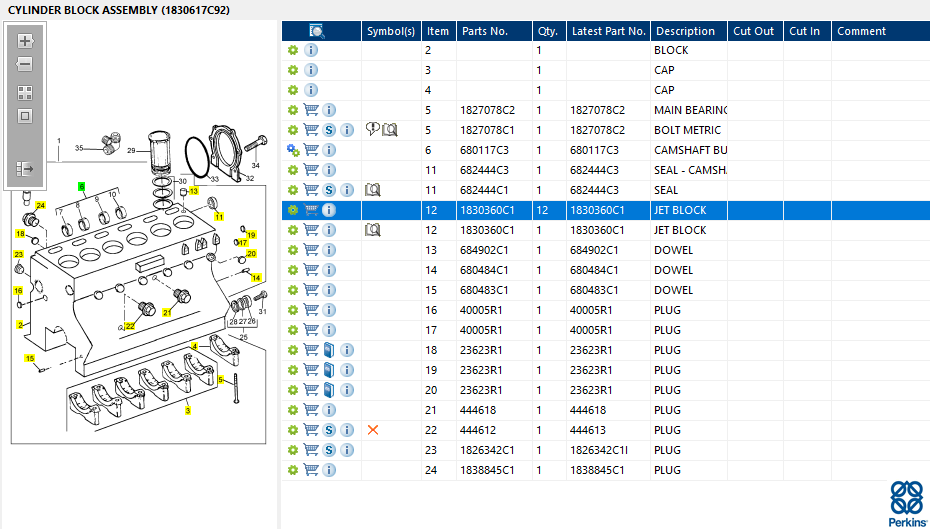Click the orange X symbol in item 22 row
Image resolution: width=930 pixels, height=529 pixels.
point(372,430)
